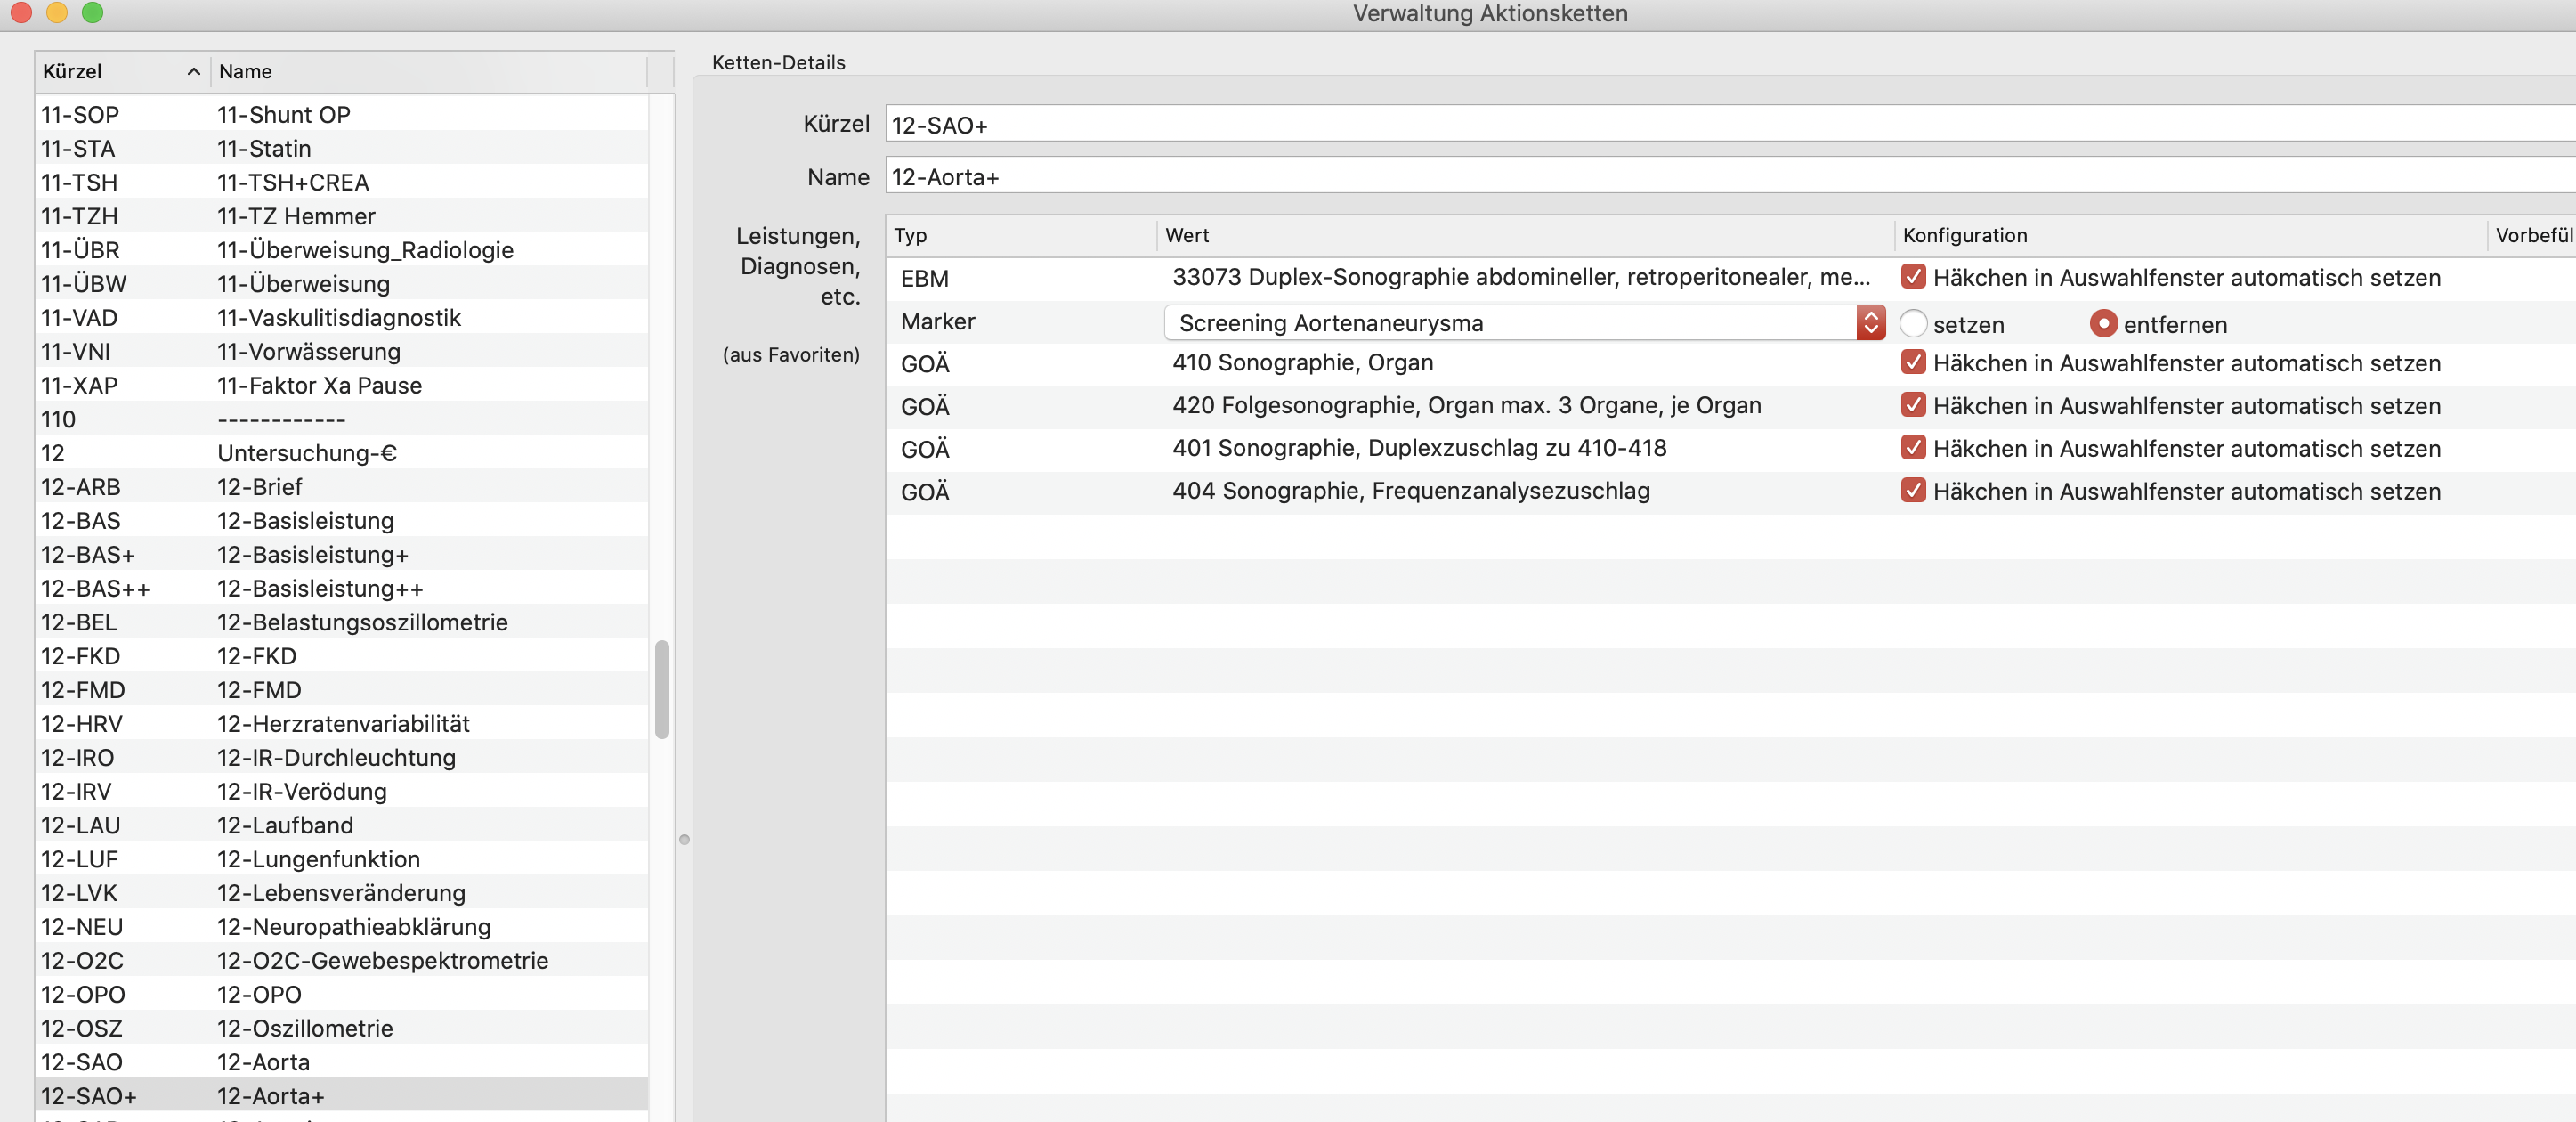
Task: Select row 12-OSZ Oszillometrie
Action: tap(342, 1028)
